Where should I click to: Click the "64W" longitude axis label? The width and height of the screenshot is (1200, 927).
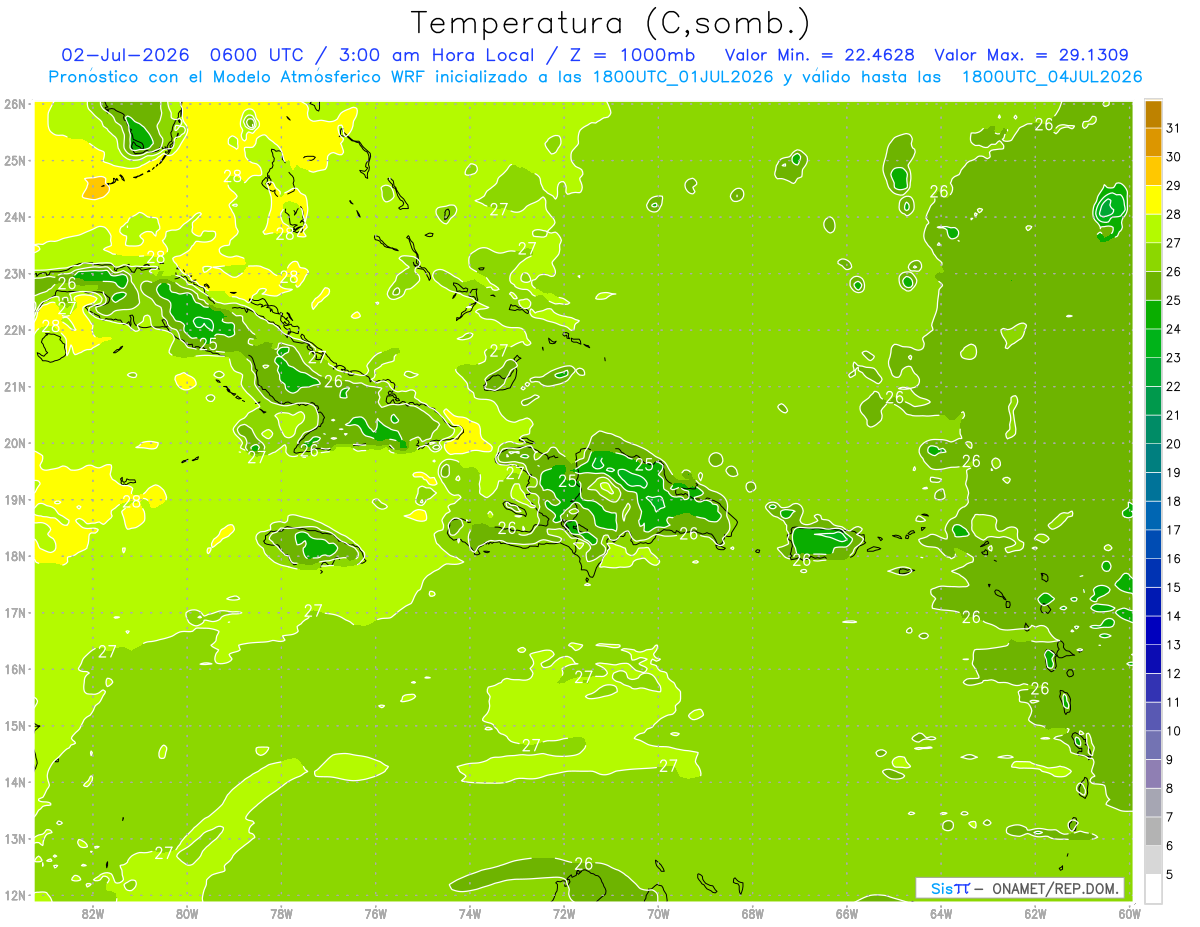coord(941,913)
